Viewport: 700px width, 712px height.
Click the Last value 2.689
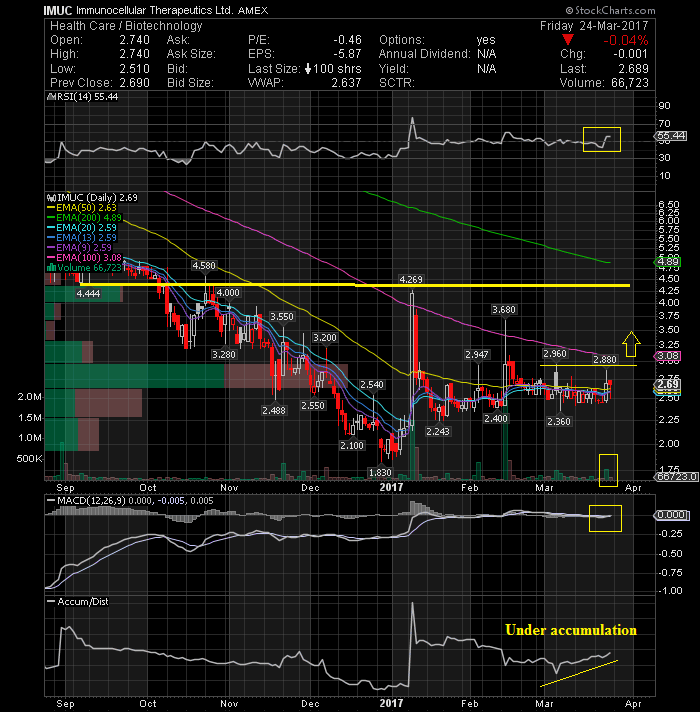(x=633, y=69)
